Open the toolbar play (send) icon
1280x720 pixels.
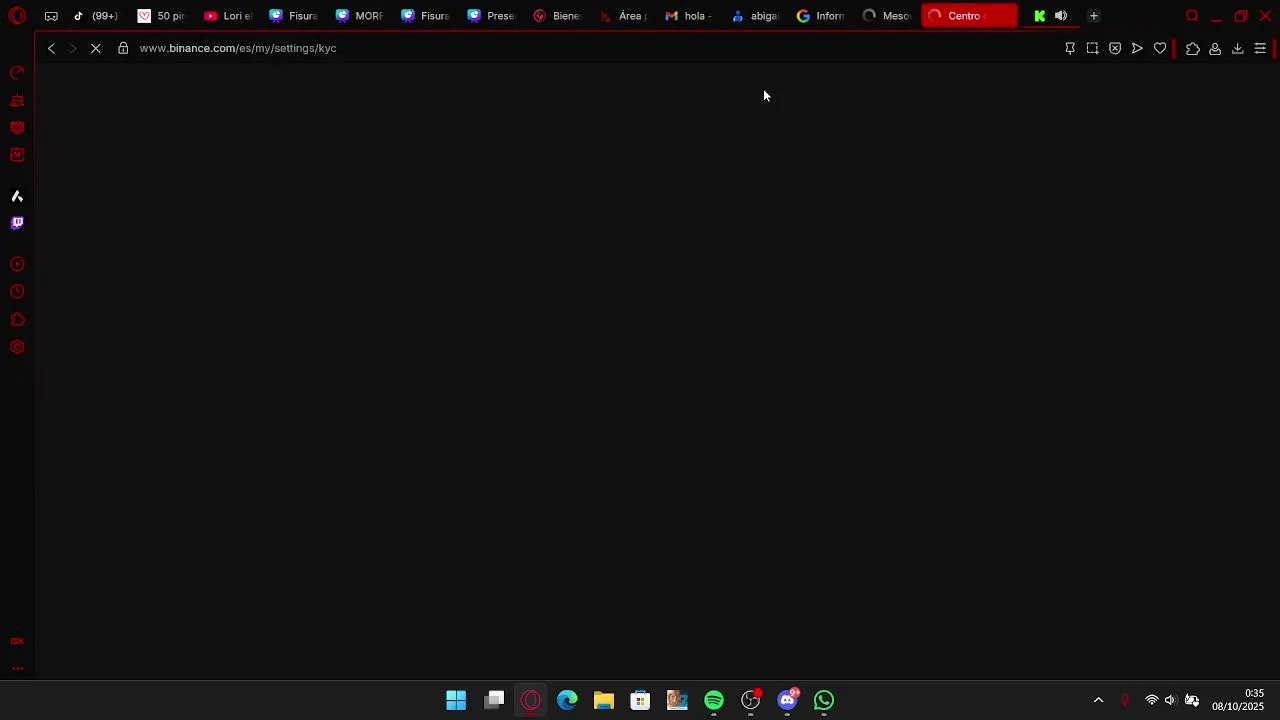(x=1137, y=48)
